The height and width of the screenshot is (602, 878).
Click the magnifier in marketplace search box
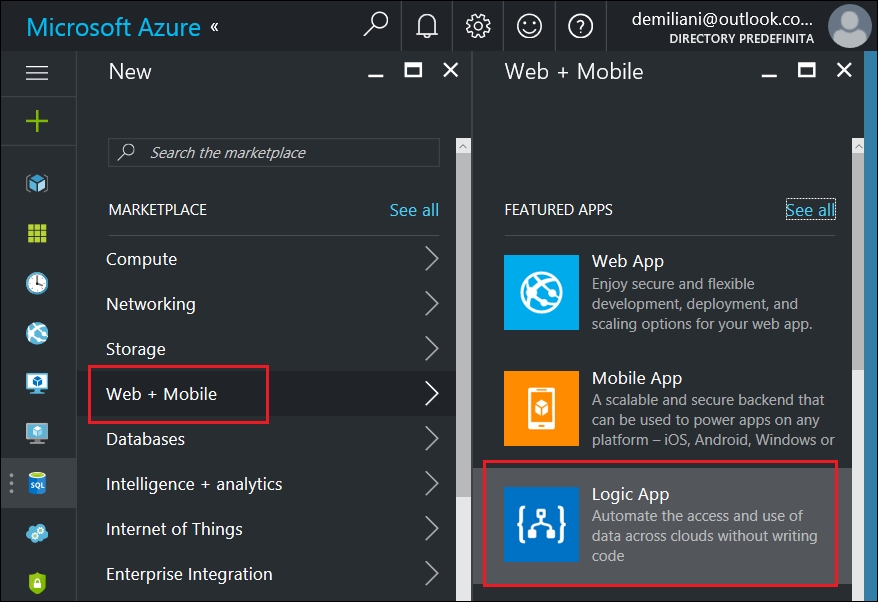coord(126,152)
